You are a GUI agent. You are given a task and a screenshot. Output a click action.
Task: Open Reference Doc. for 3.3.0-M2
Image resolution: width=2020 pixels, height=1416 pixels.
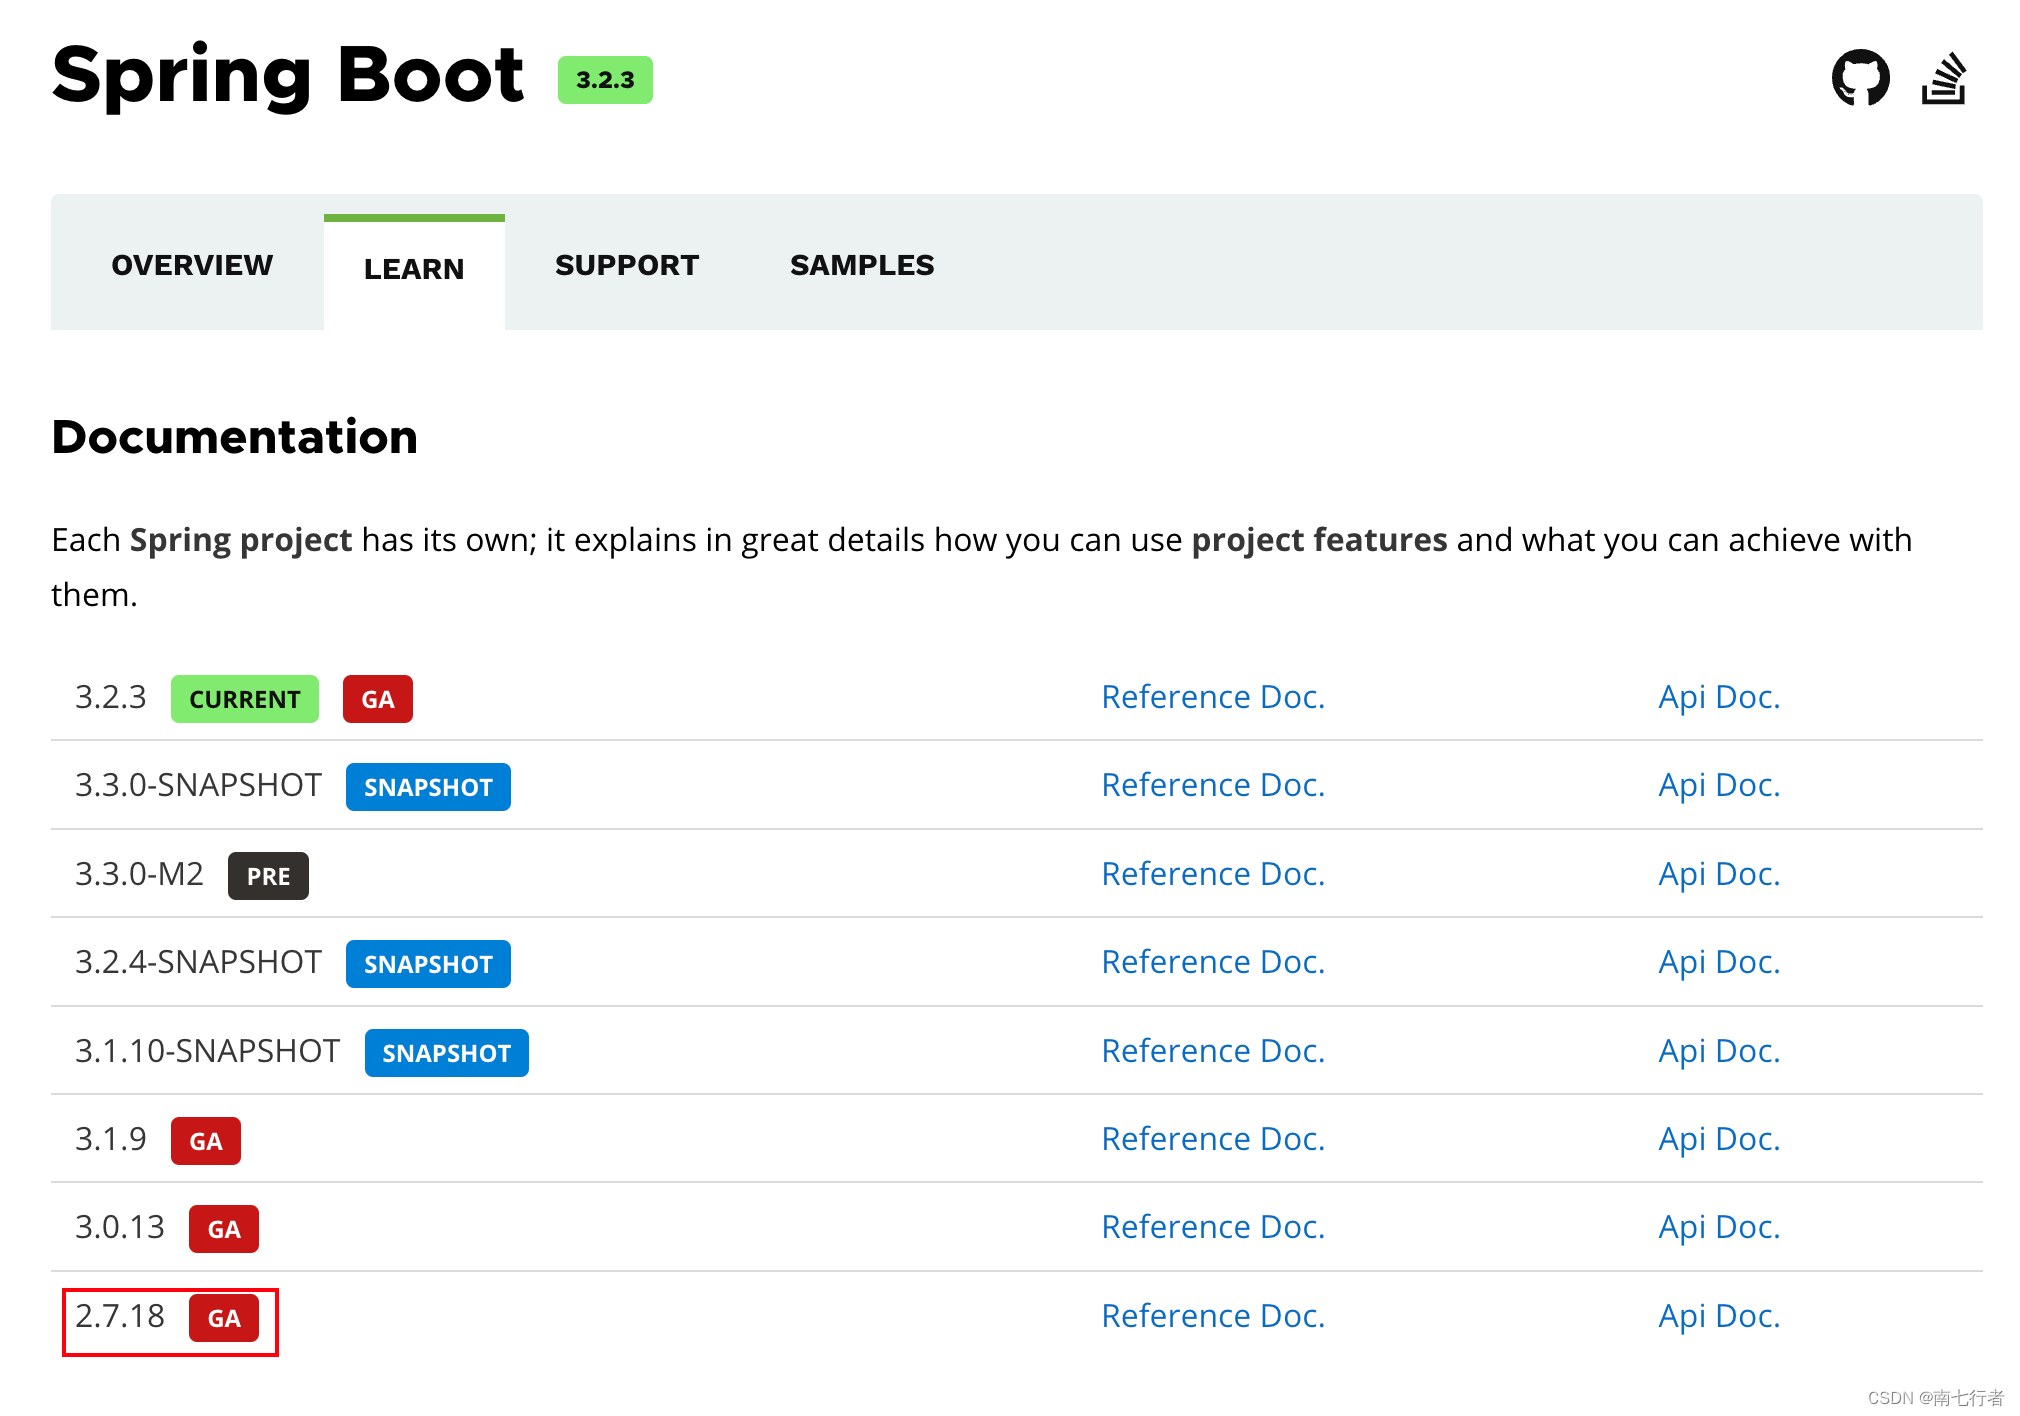click(x=1213, y=874)
